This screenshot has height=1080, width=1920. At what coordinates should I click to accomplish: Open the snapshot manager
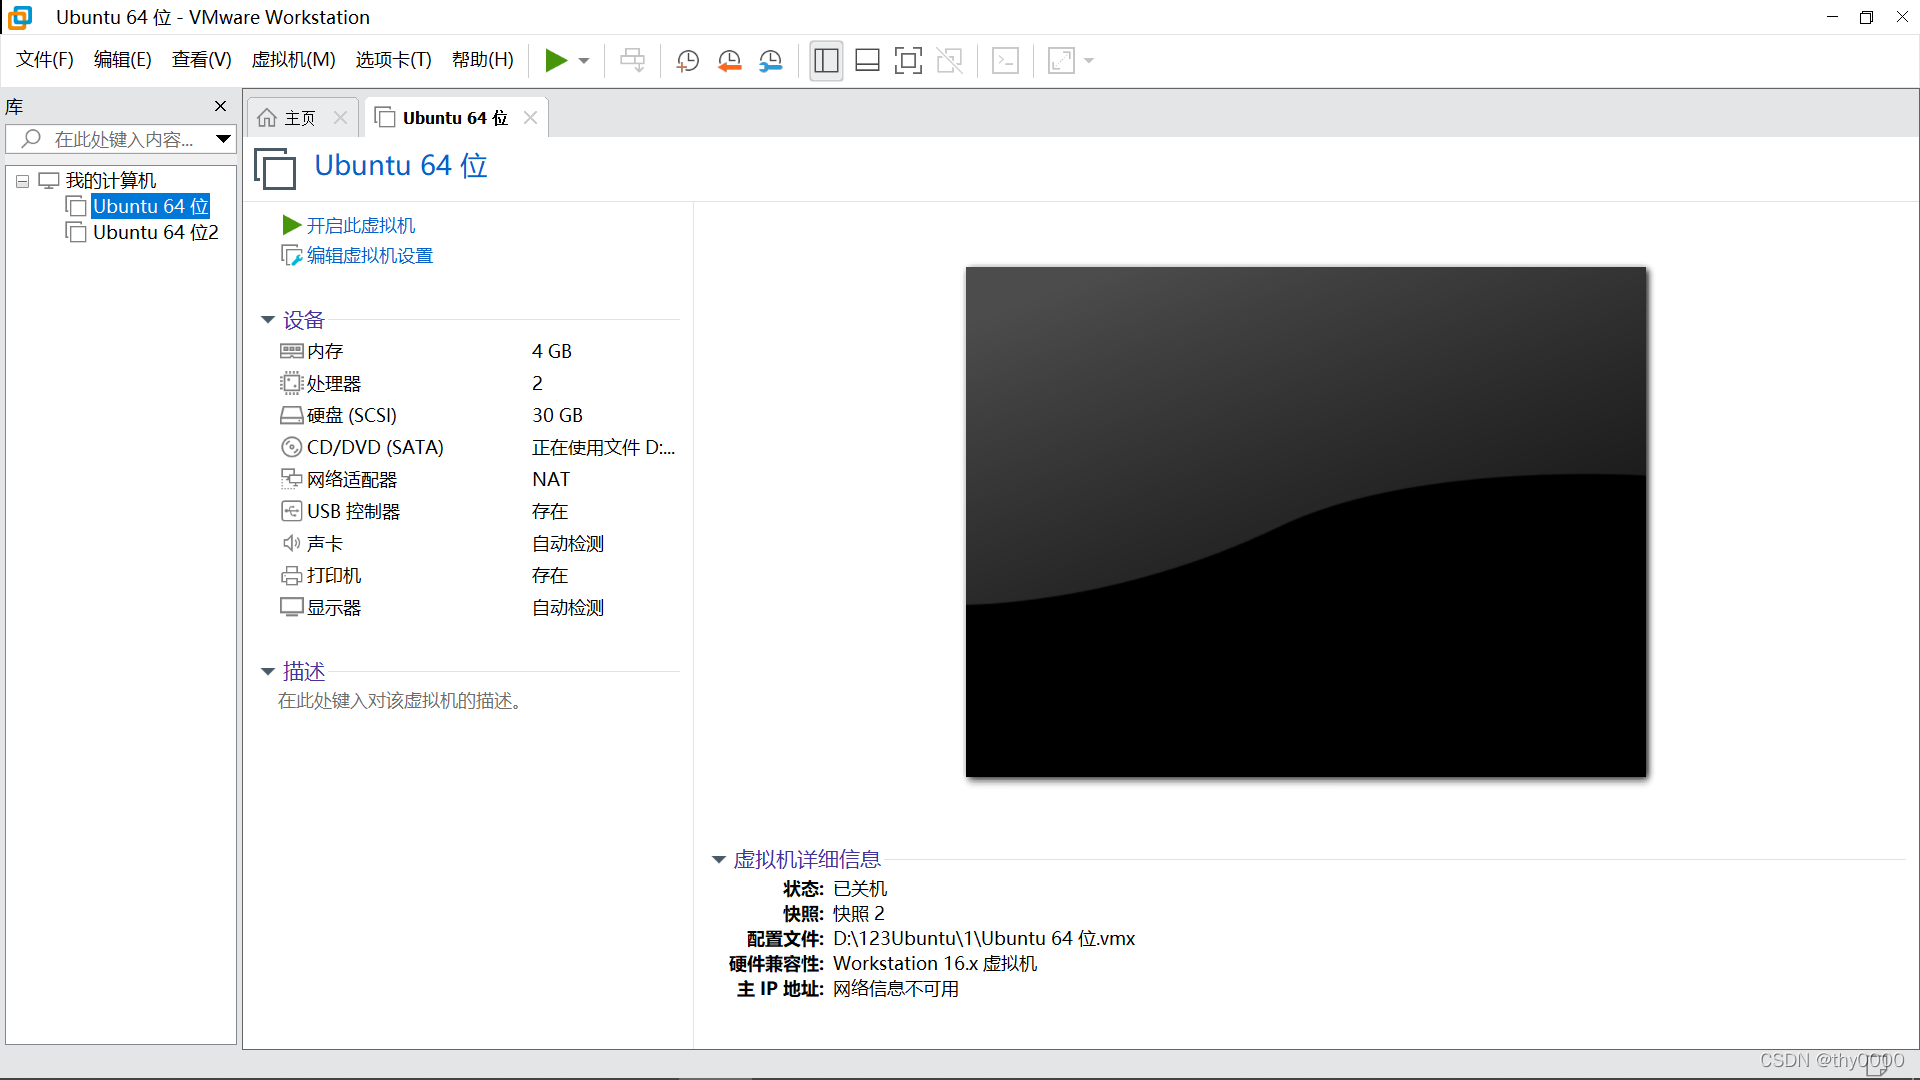tap(771, 60)
